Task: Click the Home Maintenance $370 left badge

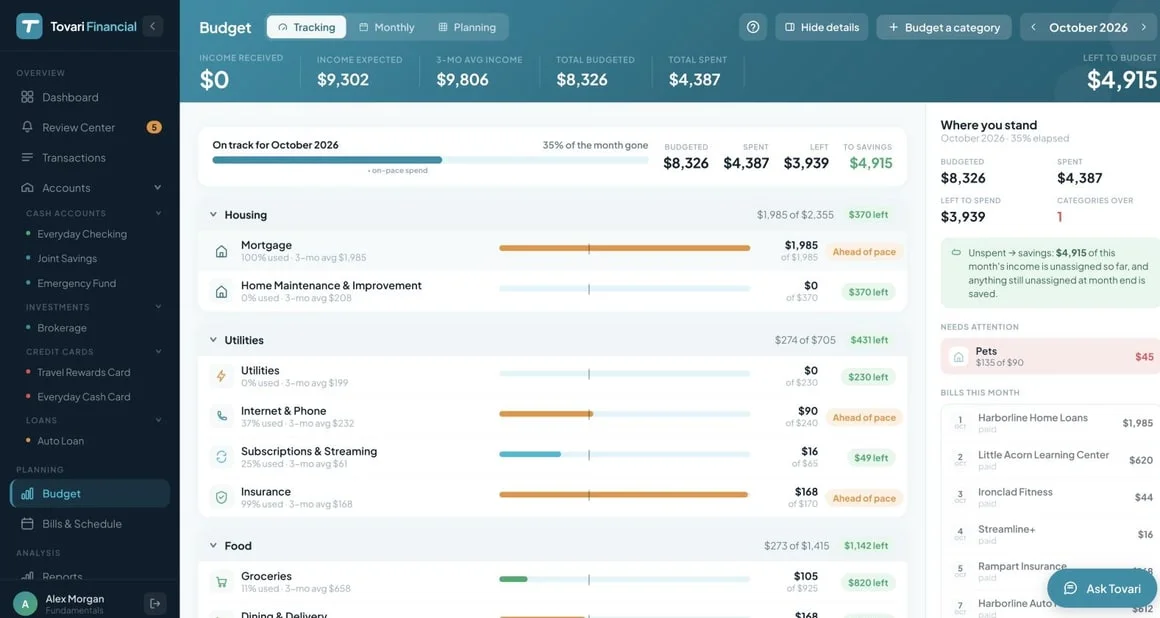Action: (x=868, y=292)
